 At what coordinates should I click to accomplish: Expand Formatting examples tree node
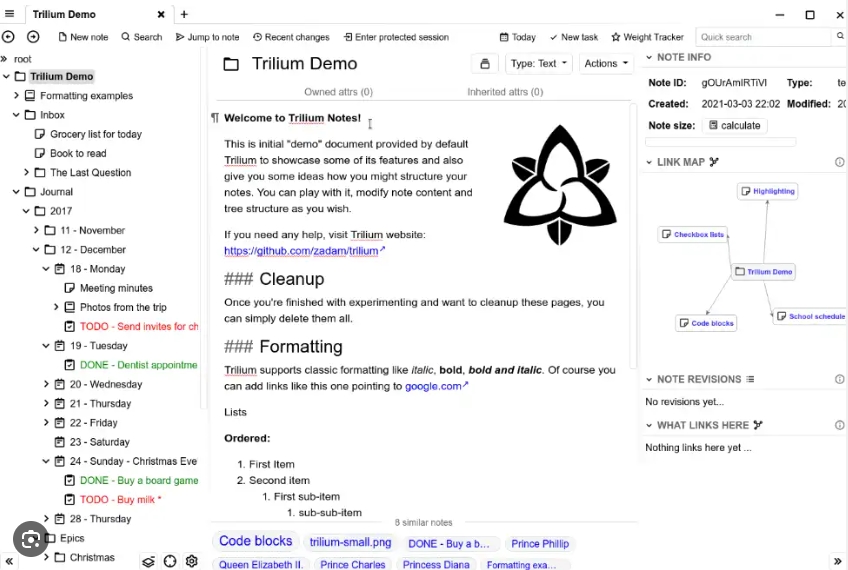point(16,96)
